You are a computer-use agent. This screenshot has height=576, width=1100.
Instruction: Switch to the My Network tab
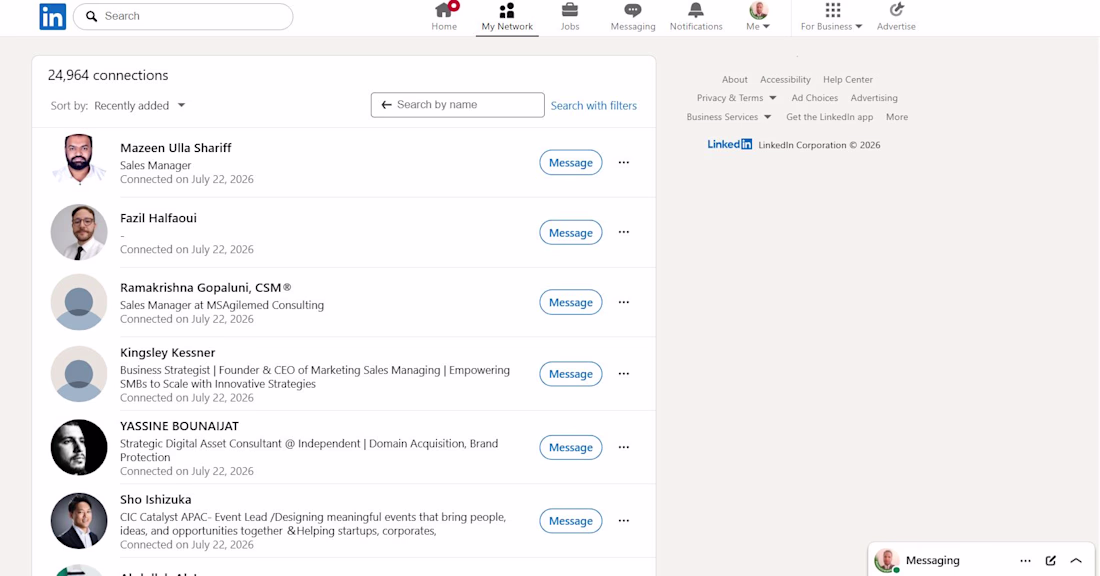pyautogui.click(x=507, y=18)
